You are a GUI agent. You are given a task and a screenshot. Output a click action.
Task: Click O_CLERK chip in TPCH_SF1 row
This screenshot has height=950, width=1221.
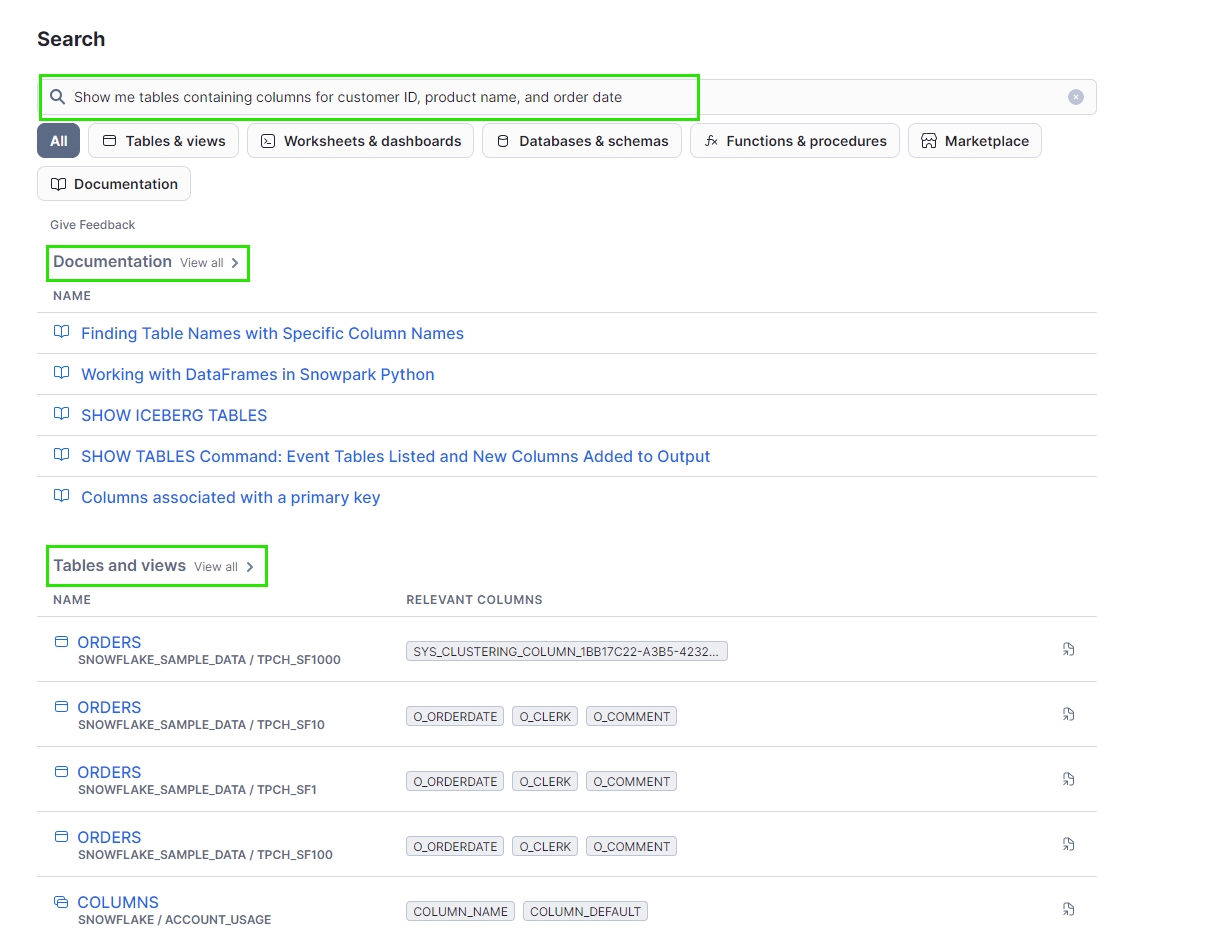[545, 781]
